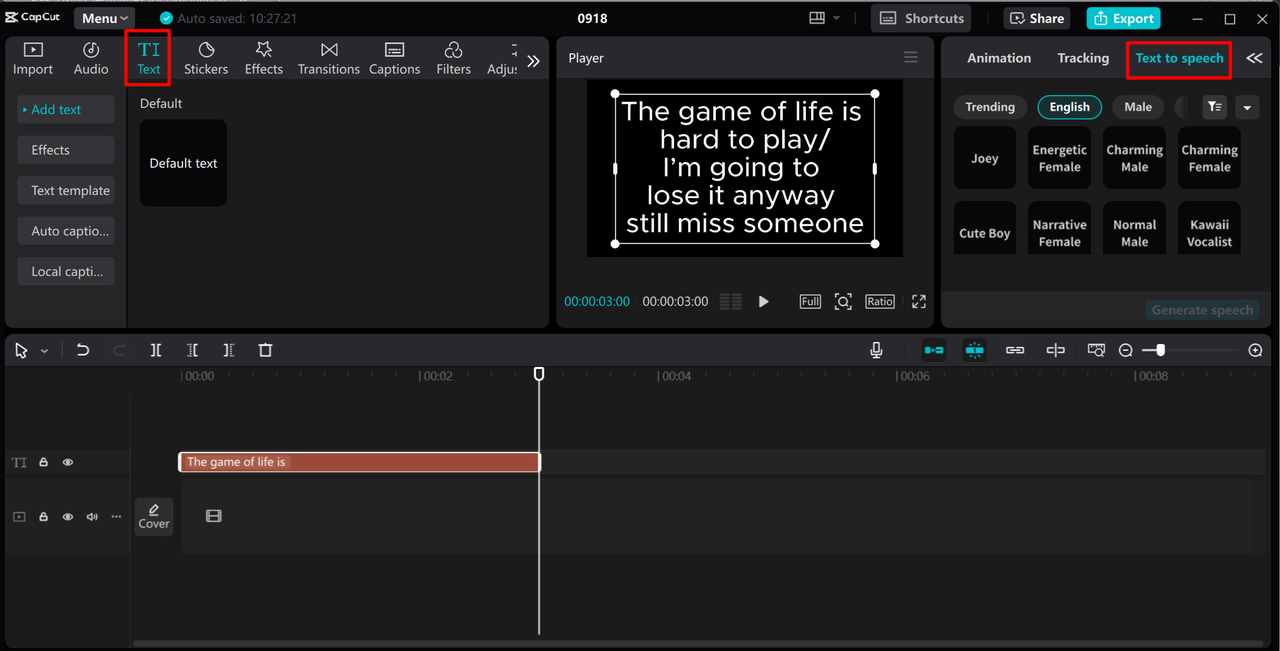
Task: Undo the last action
Action: [x=83, y=350]
